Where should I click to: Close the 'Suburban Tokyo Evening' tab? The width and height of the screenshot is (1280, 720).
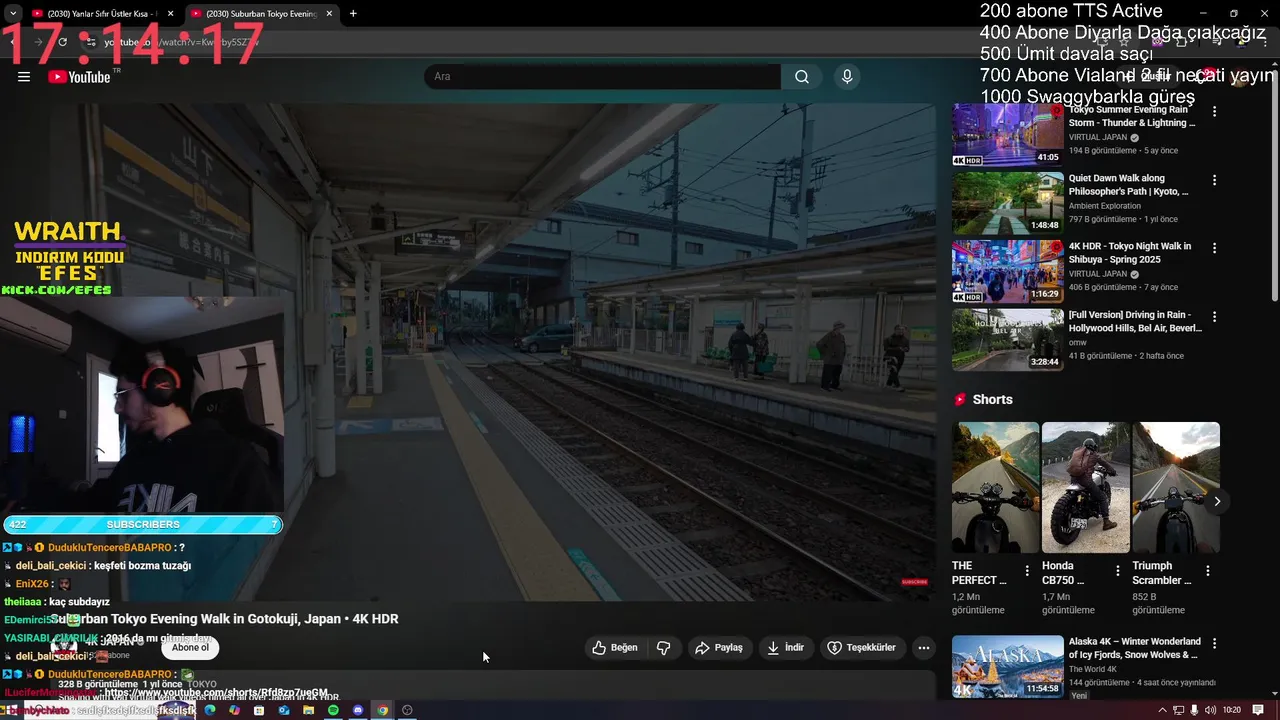(329, 14)
